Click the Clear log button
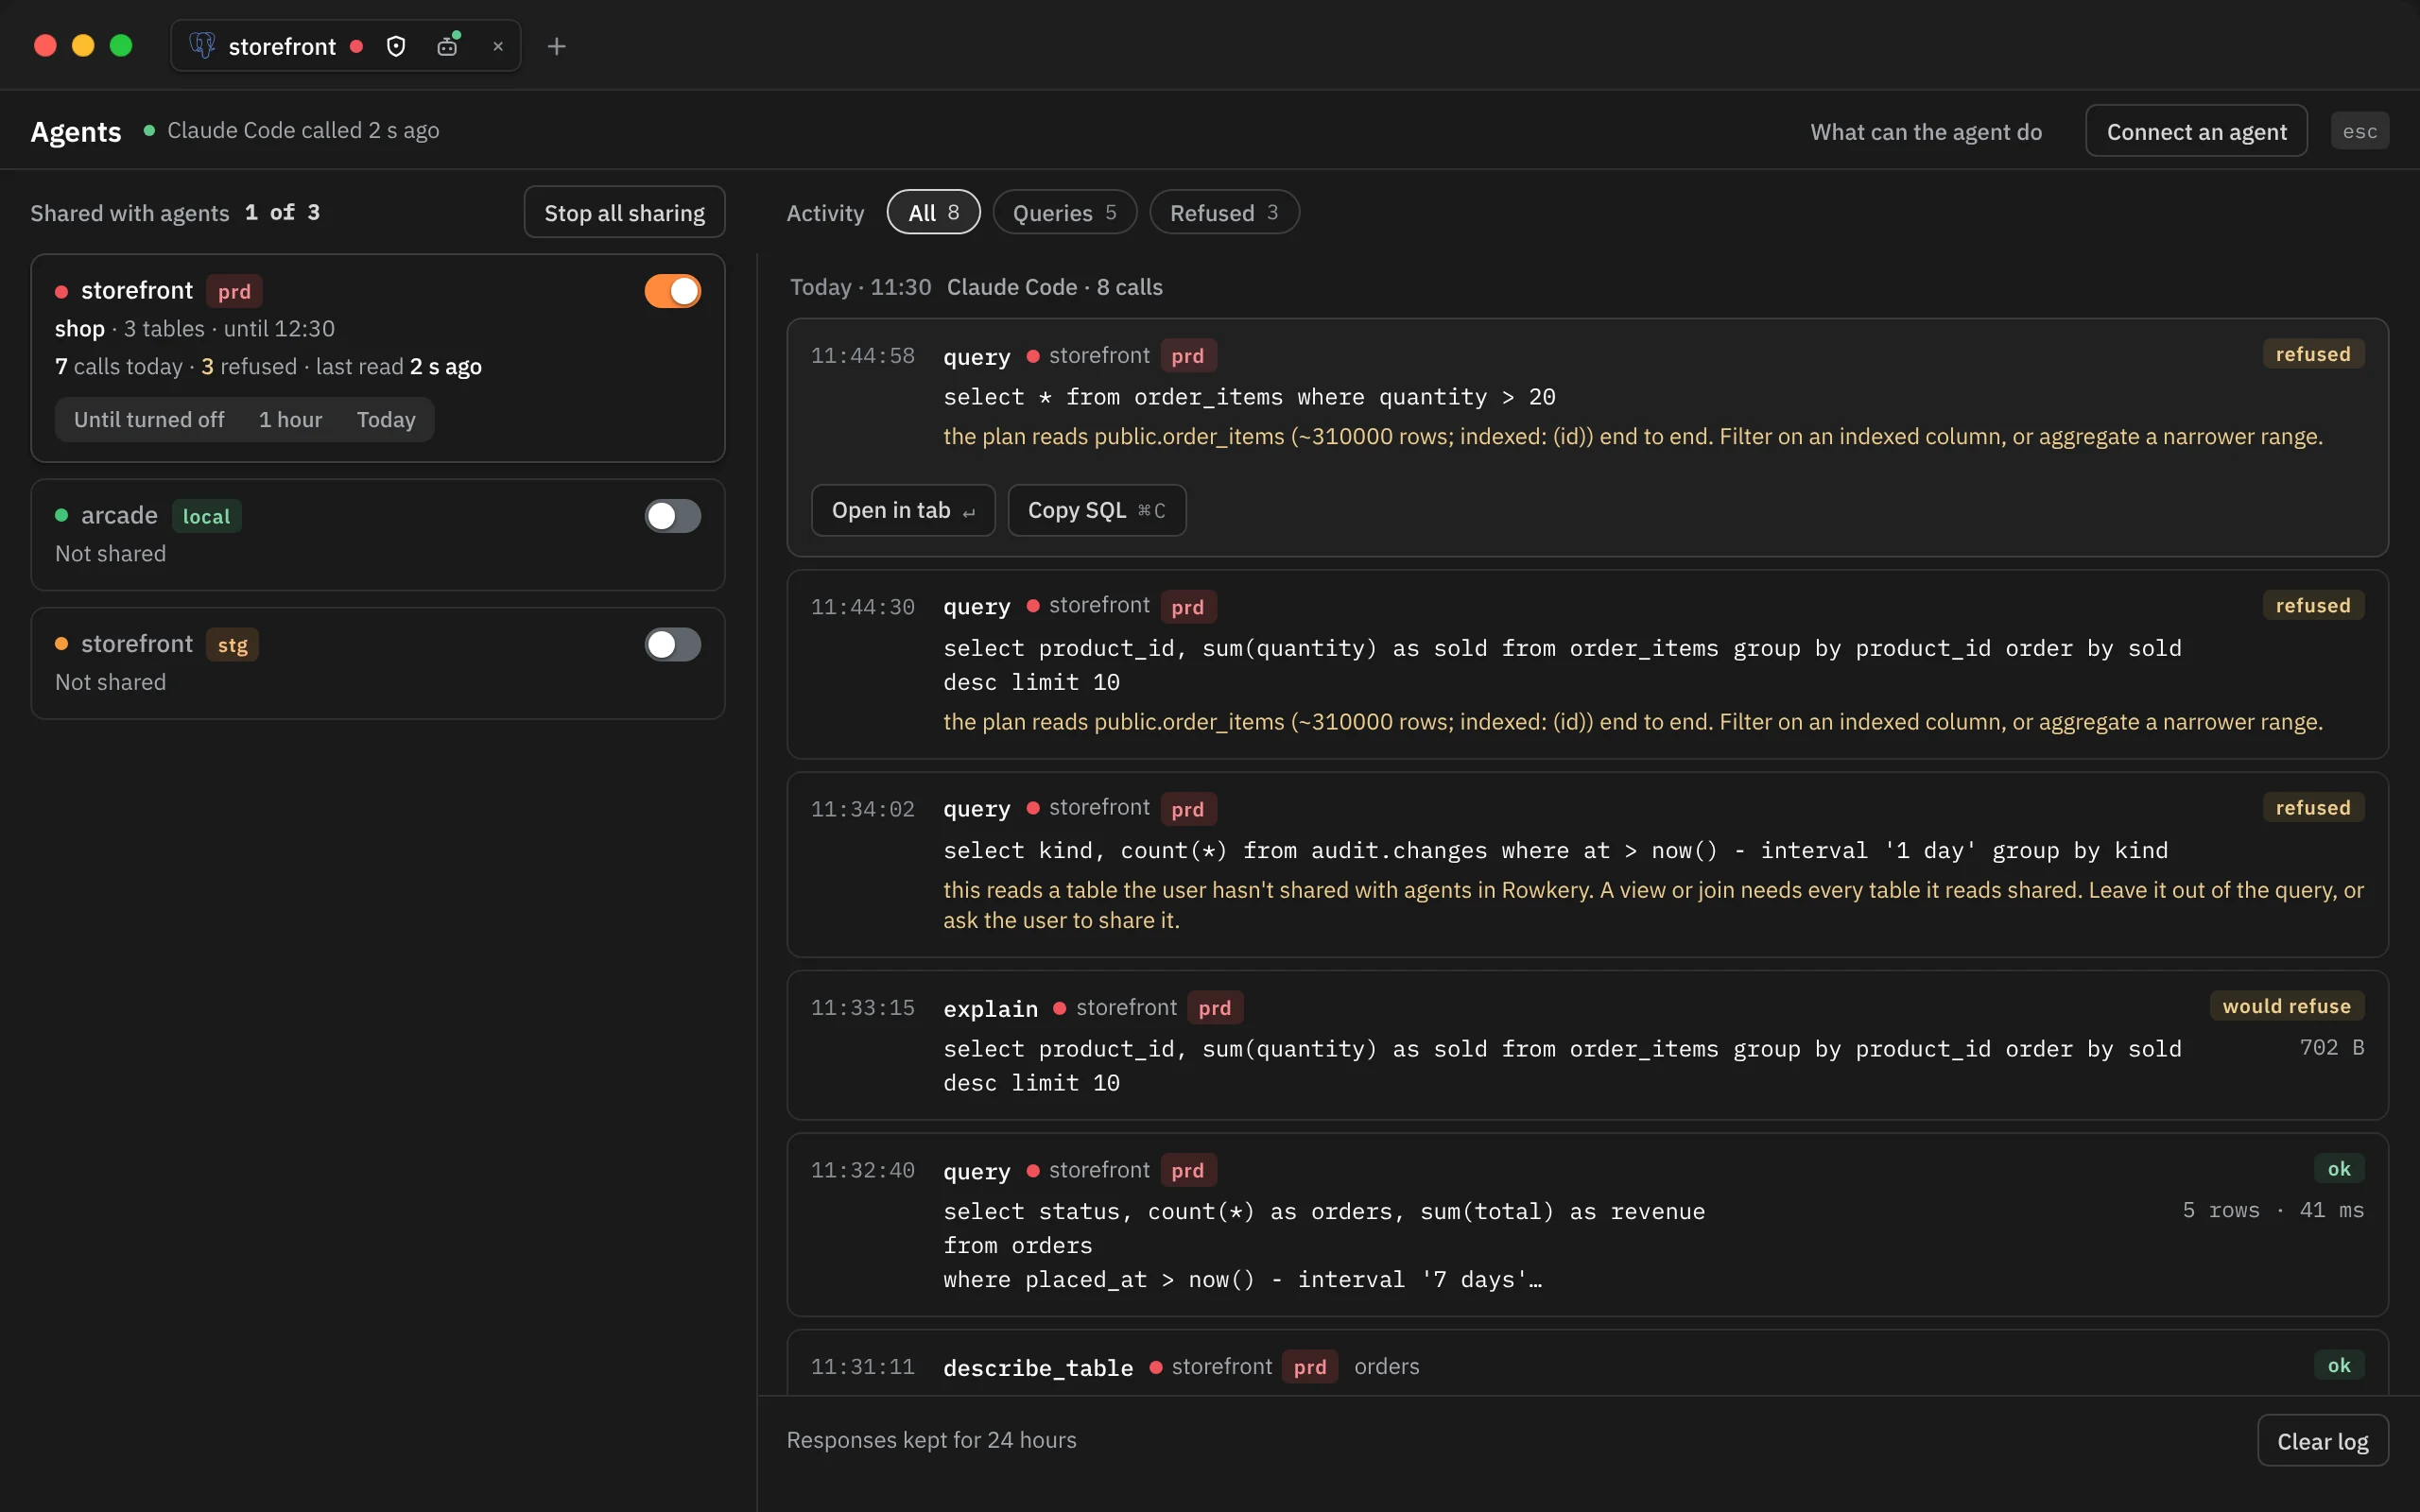 [2322, 1440]
